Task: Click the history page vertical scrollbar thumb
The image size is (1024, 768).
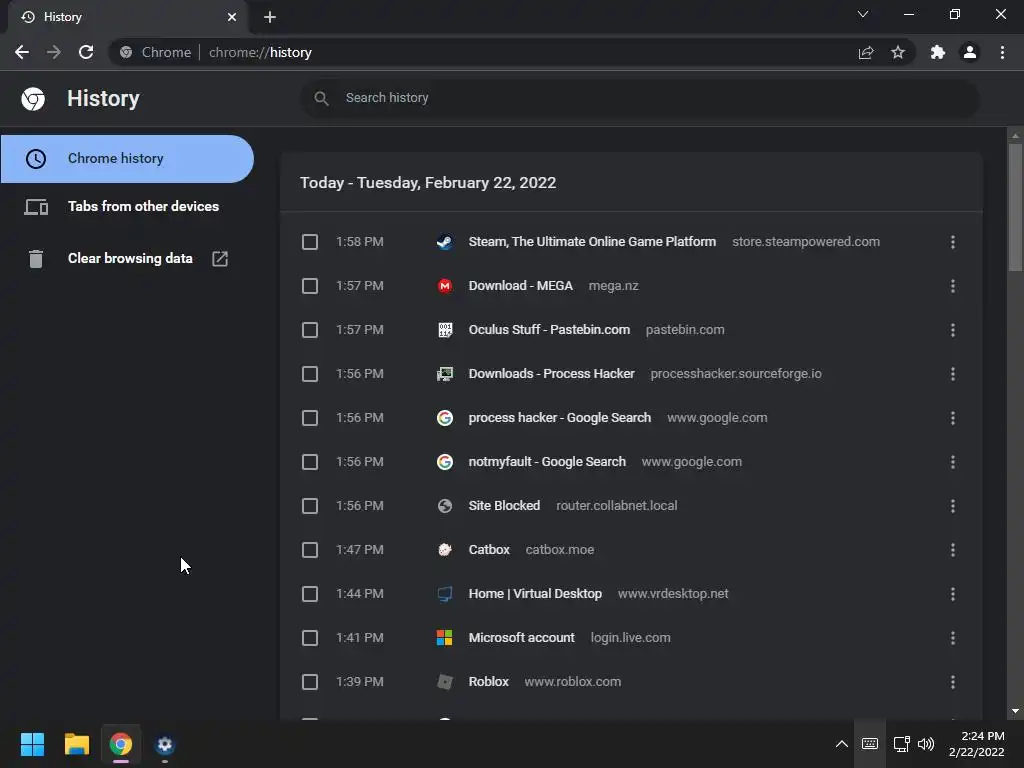Action: (x=1015, y=206)
